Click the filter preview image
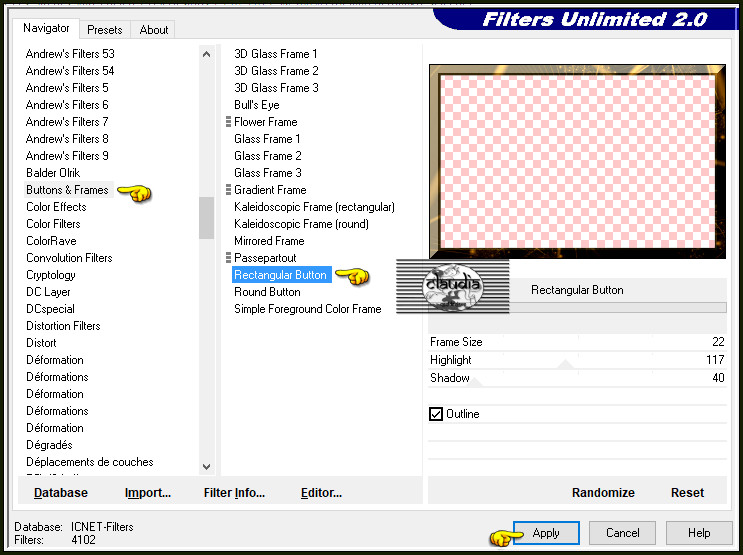The width and height of the screenshot is (743, 555). coord(577,161)
